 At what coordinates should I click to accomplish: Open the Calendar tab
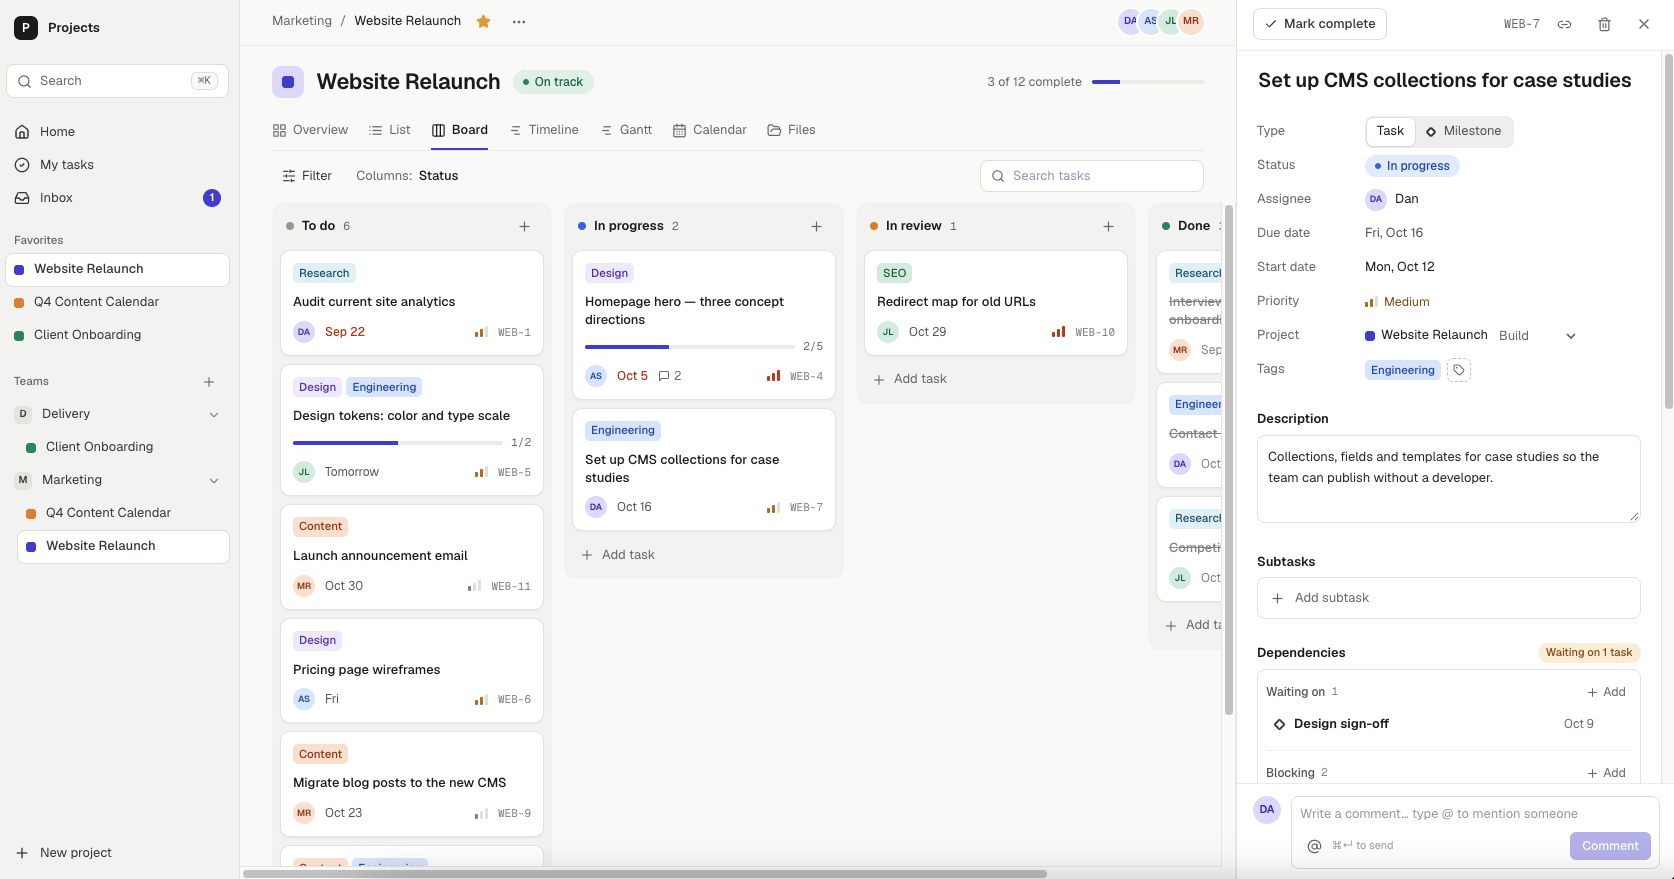click(710, 130)
